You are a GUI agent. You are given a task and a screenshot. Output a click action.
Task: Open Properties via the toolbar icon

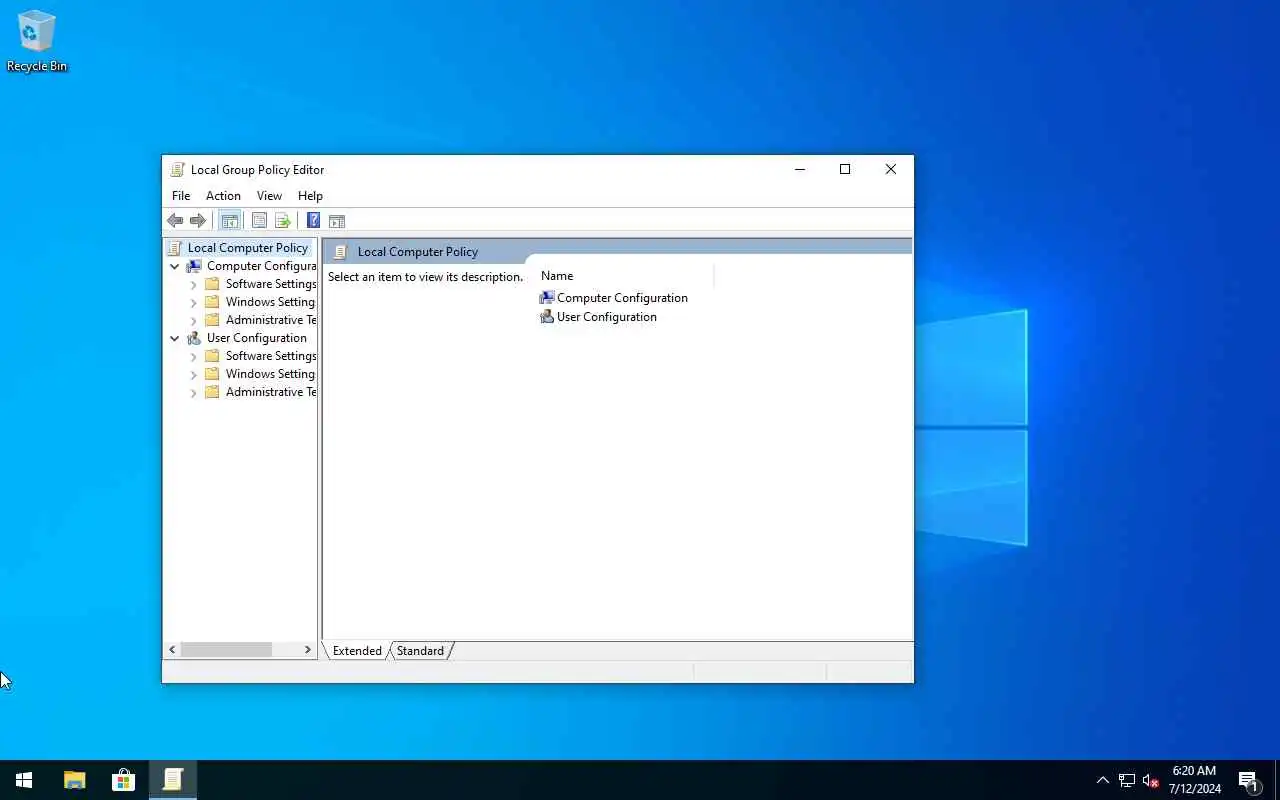pyautogui.click(x=259, y=221)
